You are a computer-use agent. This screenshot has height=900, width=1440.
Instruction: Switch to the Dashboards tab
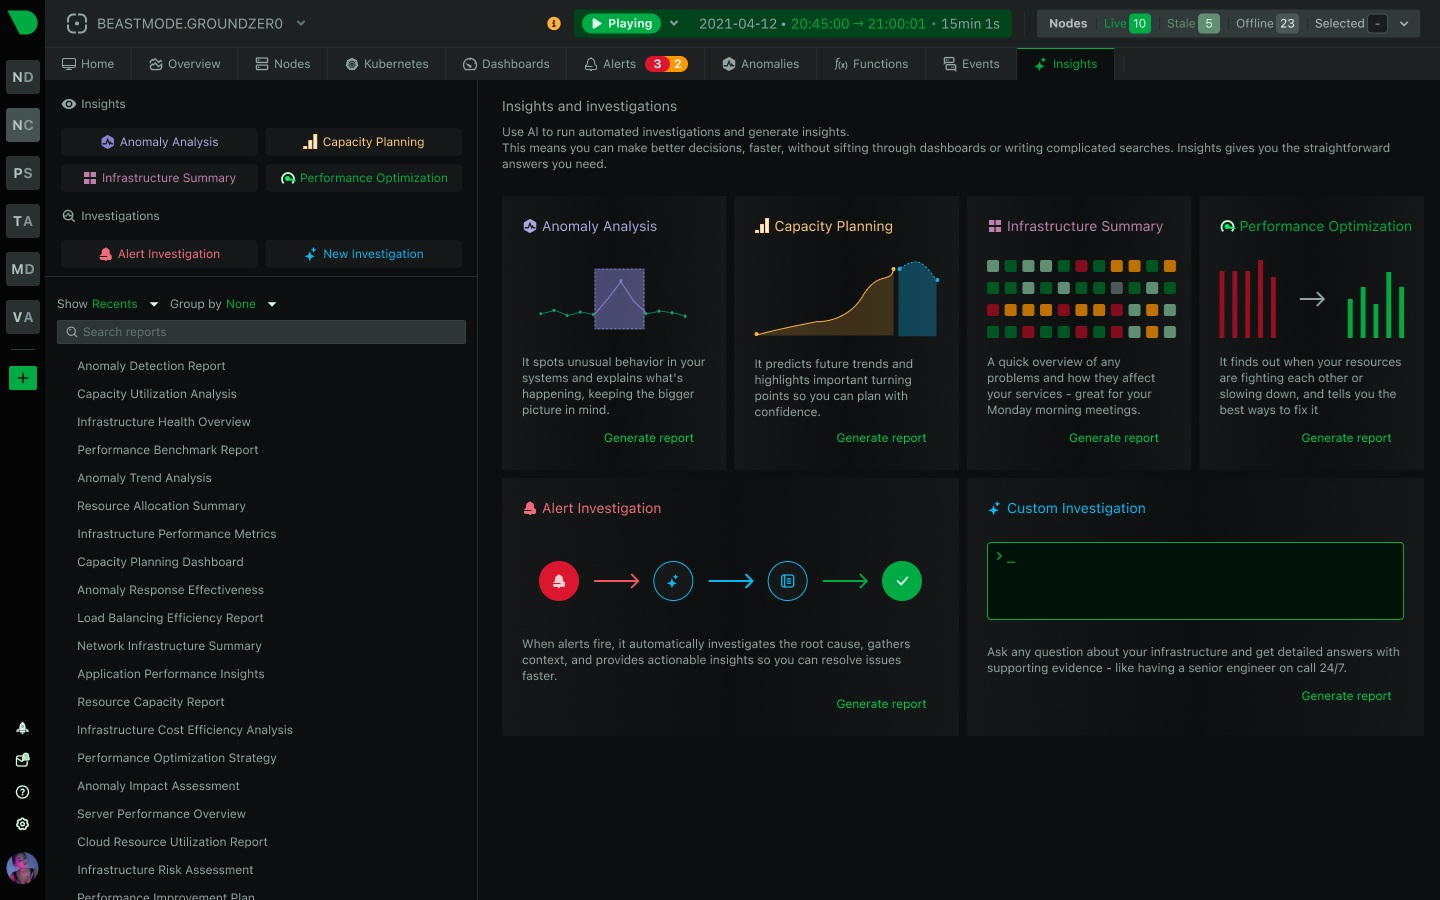506,63
